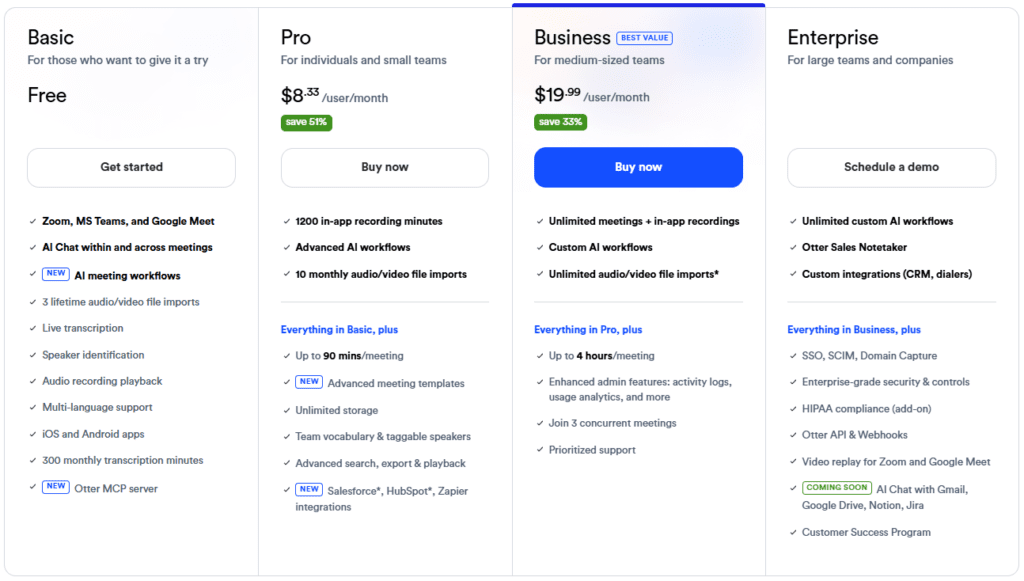Open the "Everything in Basic, plus" link
The image size is (1024, 581).
coord(340,329)
